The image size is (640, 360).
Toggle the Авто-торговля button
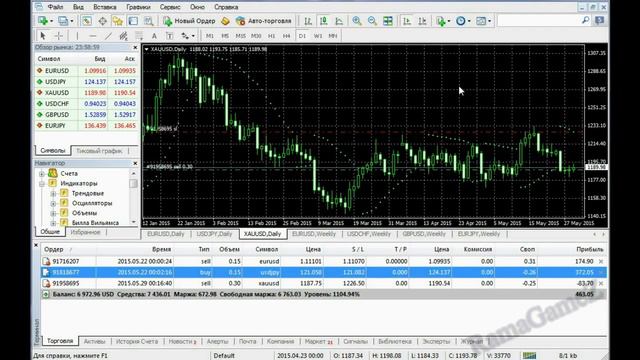click(264, 21)
